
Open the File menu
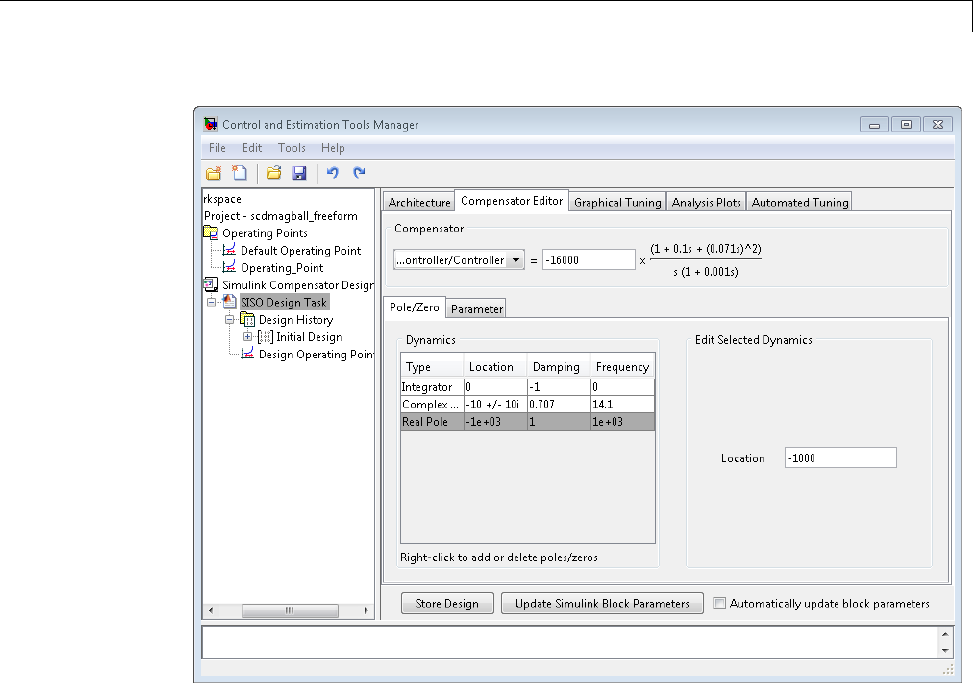pos(217,148)
